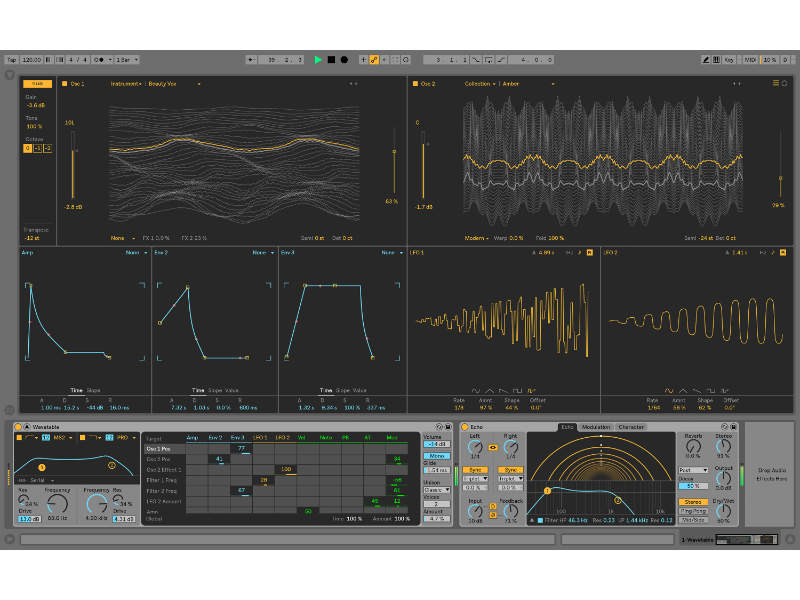The image size is (800, 600).
Task: Switch to Echo's Modulation tab
Action: [x=596, y=427]
